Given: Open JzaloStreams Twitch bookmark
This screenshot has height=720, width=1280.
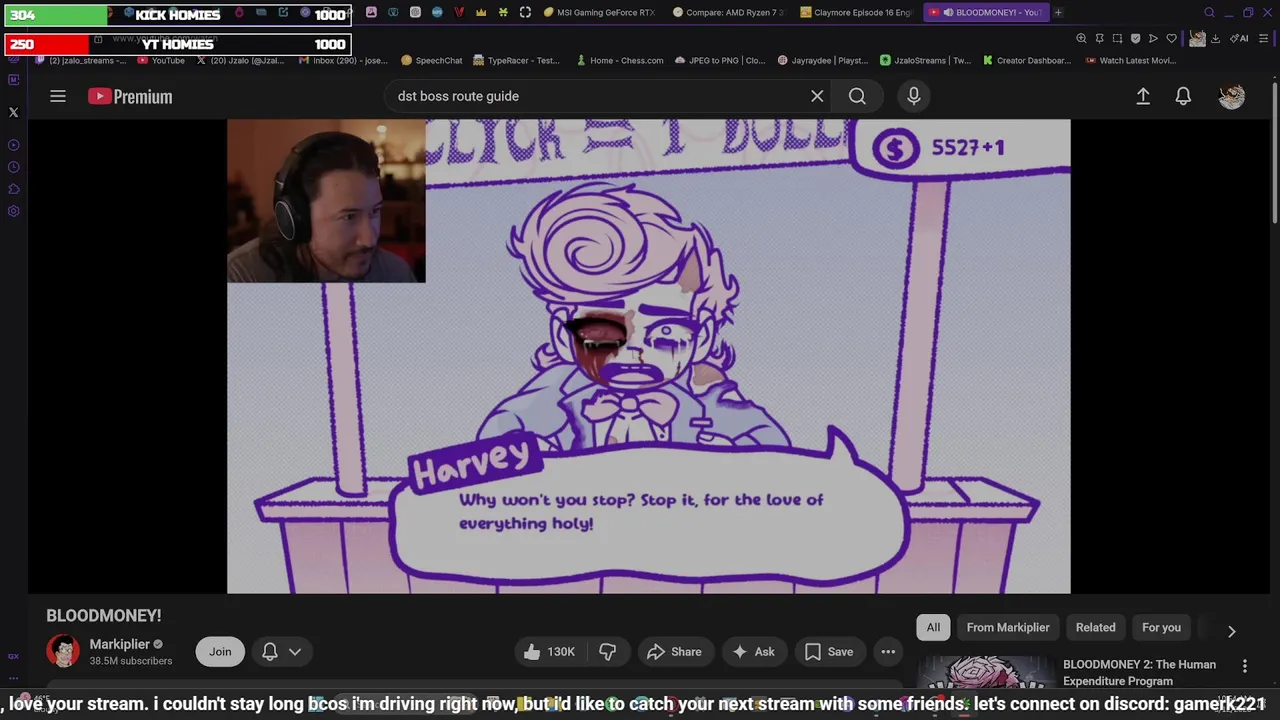Looking at the screenshot, I should [925, 60].
